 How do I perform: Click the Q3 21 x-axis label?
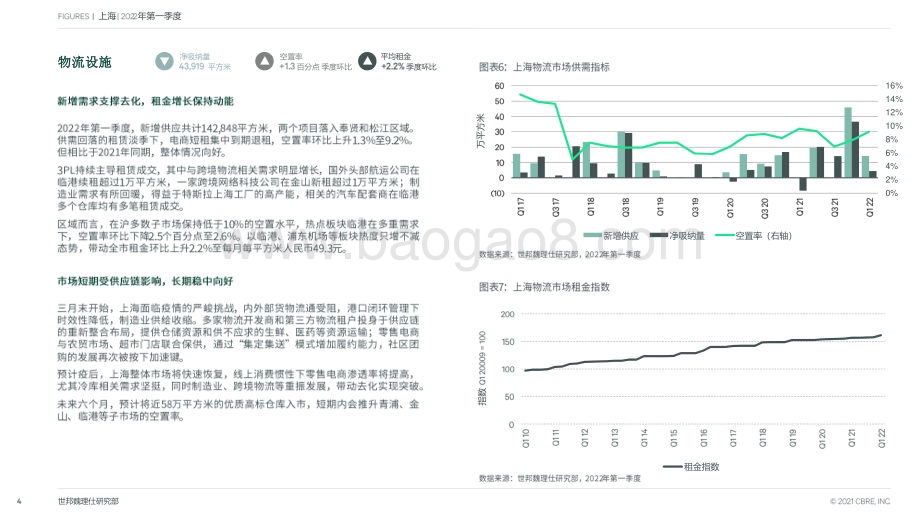[834, 207]
